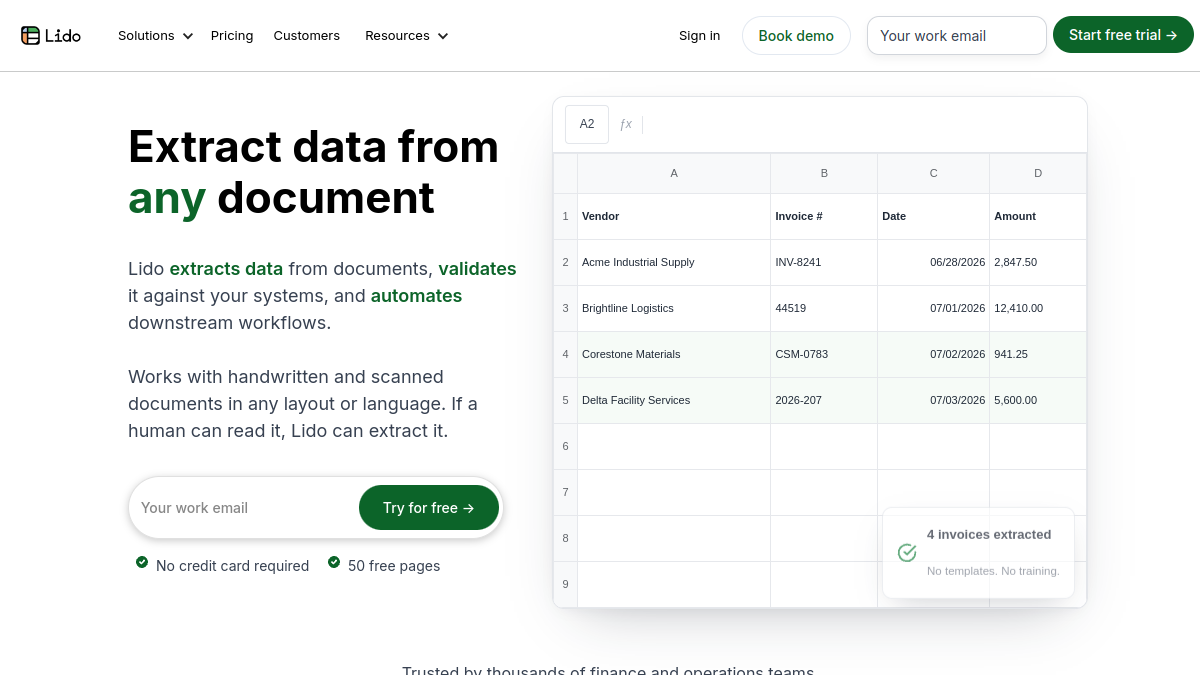
Task: Select the 07/03/2026 date cell
Action: click(x=934, y=400)
